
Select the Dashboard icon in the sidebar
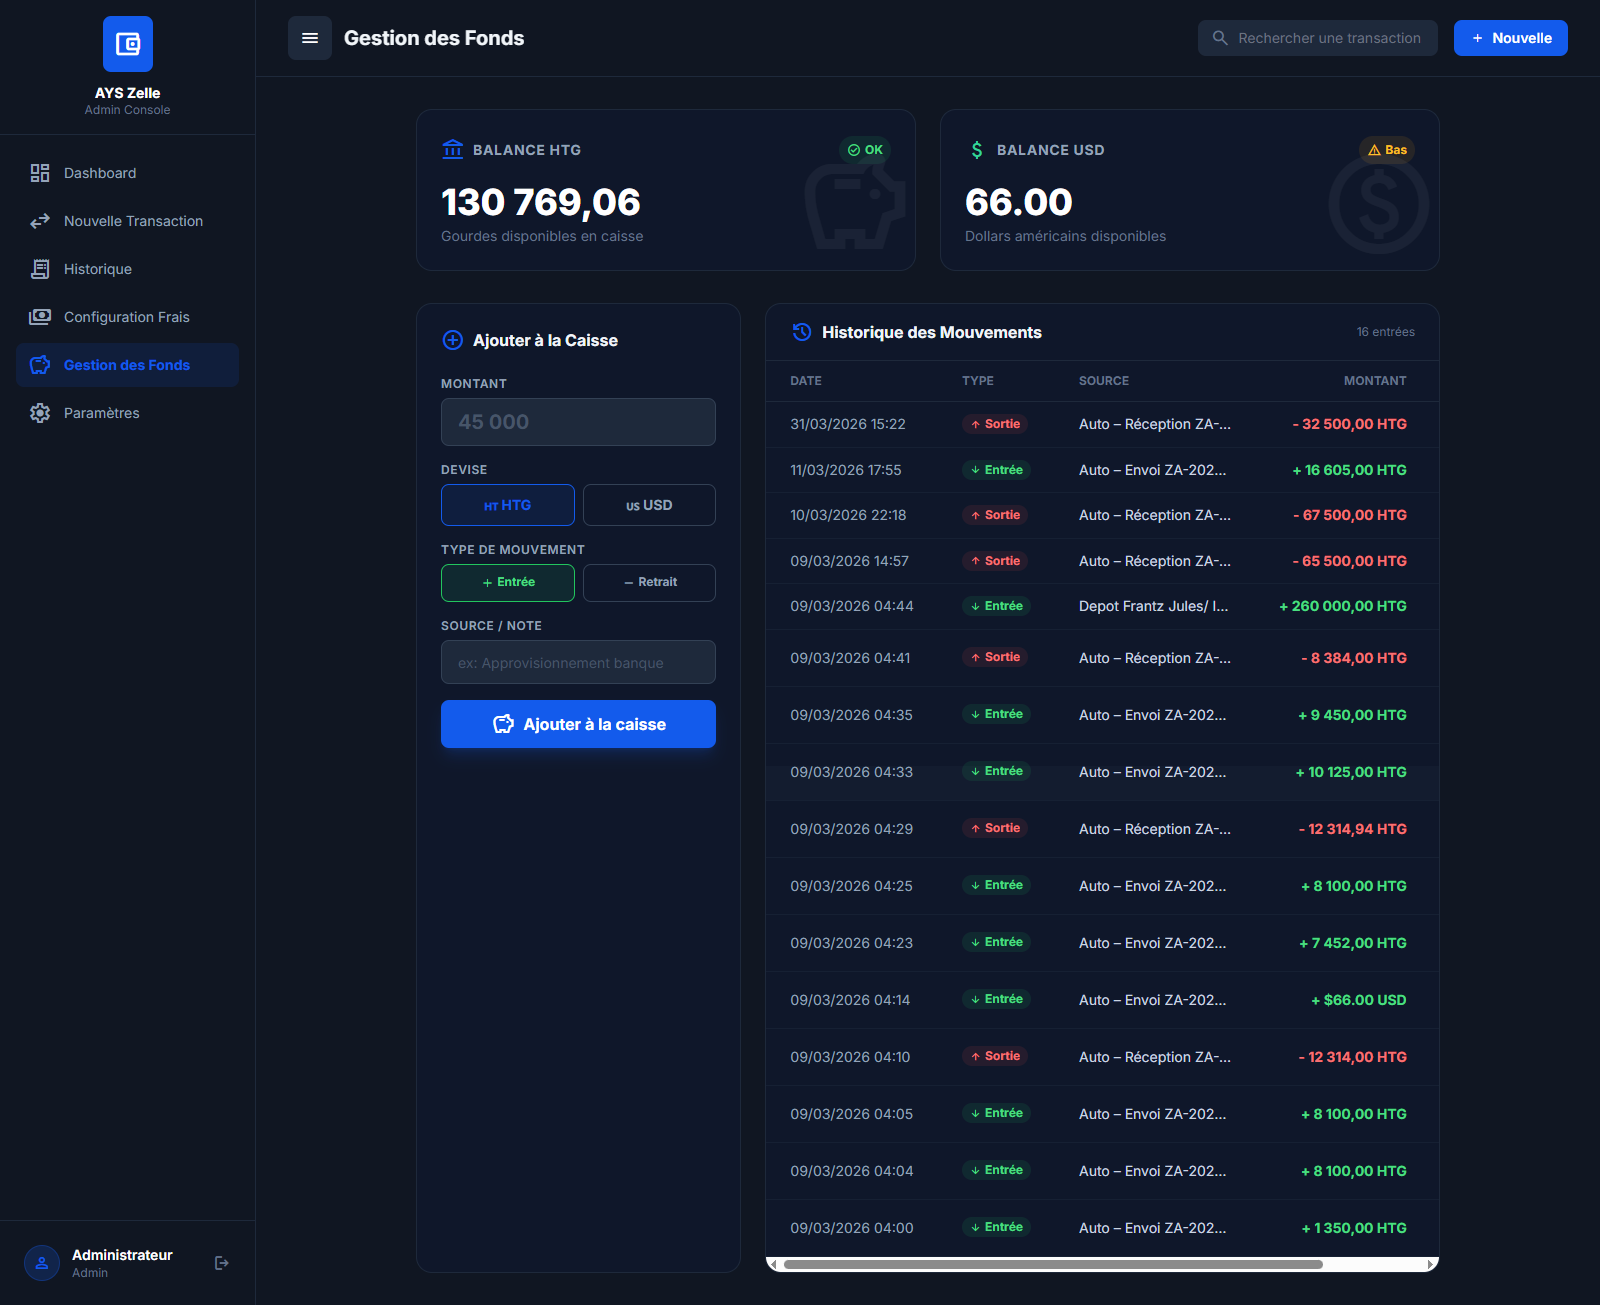tap(40, 172)
